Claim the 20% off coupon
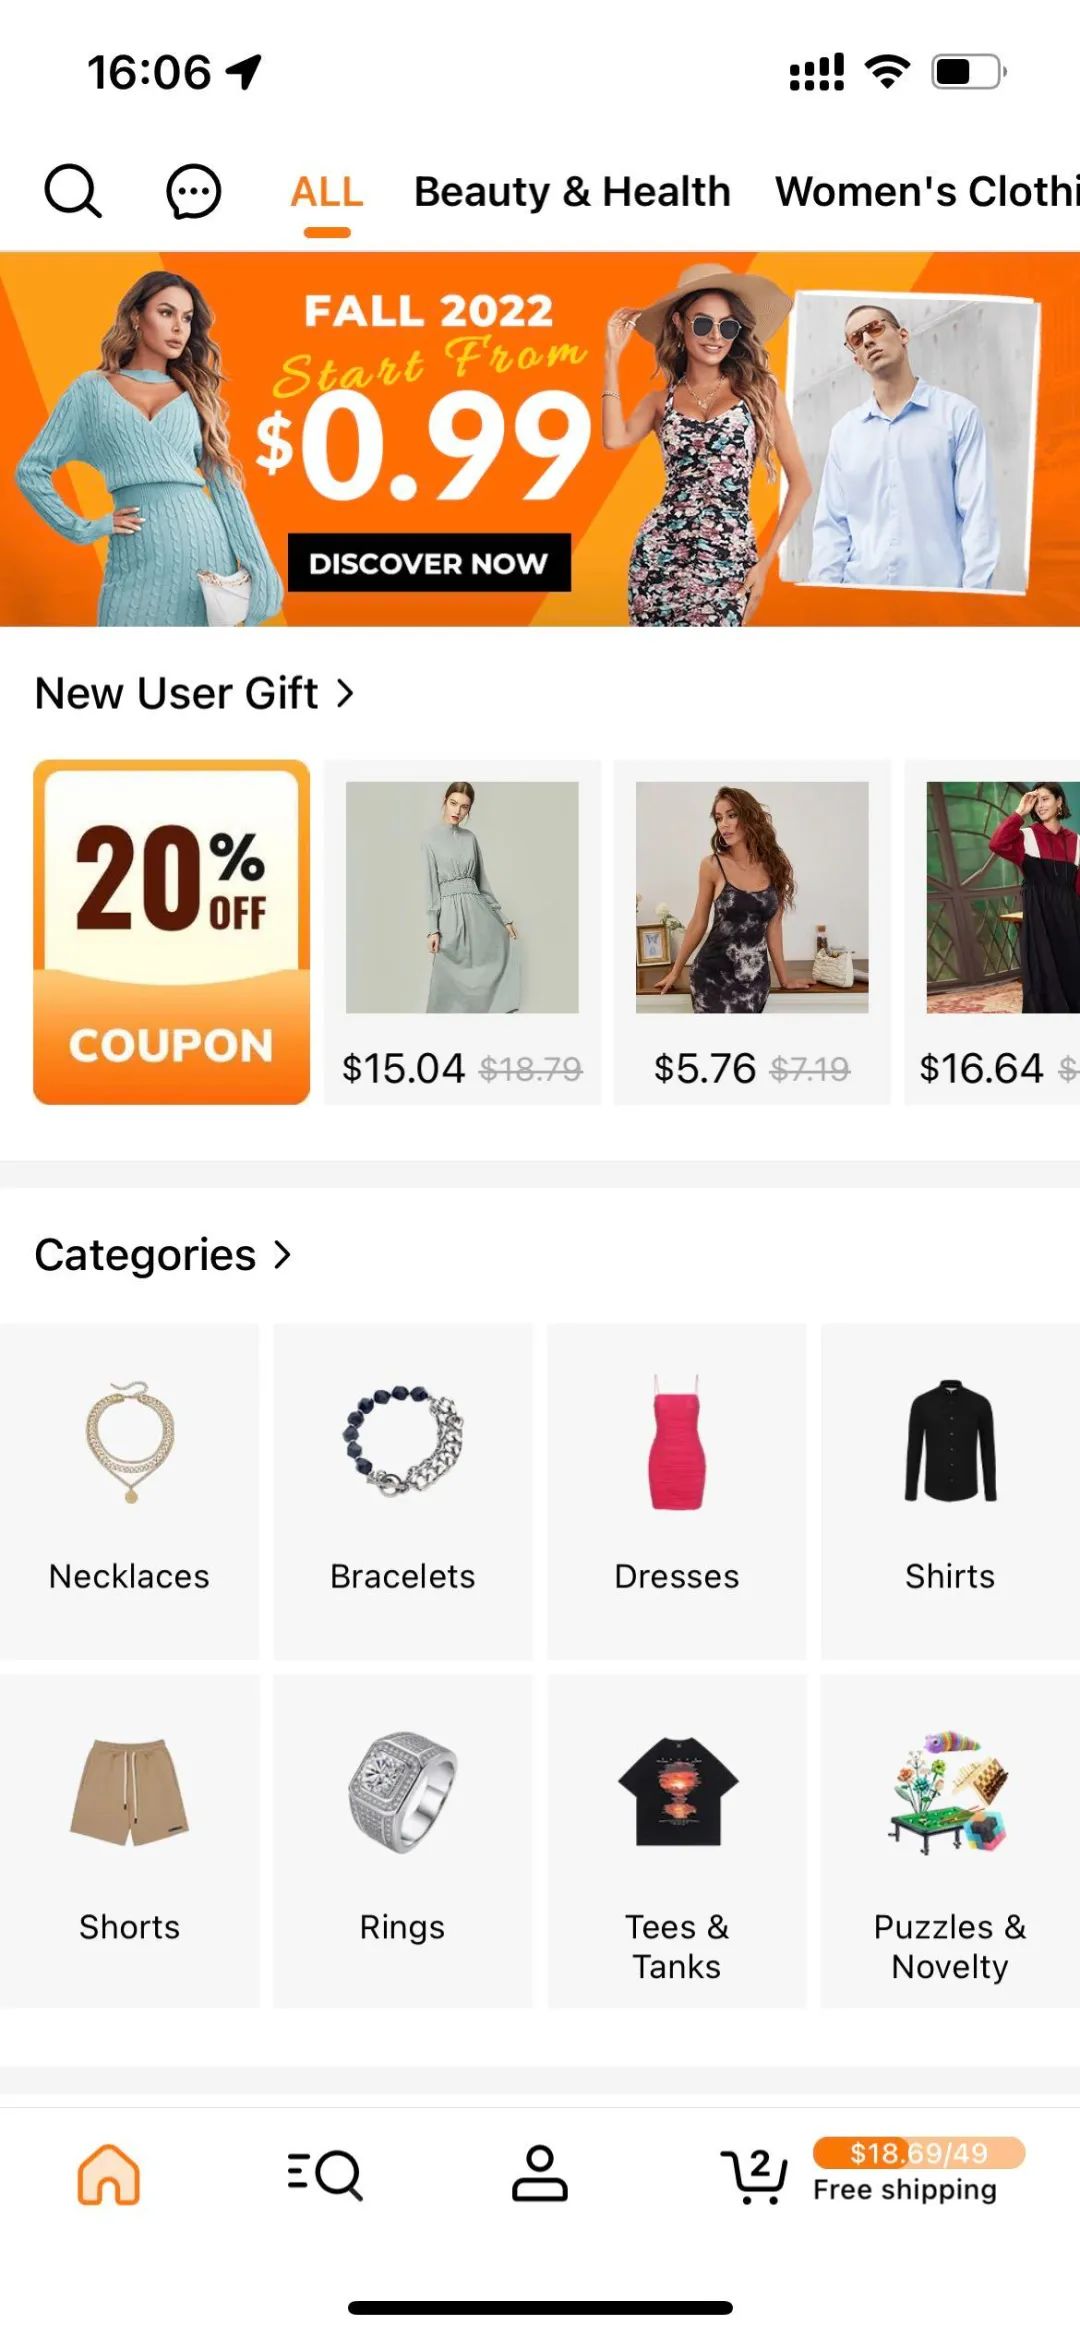This screenshot has height=2337, width=1080. (172, 932)
